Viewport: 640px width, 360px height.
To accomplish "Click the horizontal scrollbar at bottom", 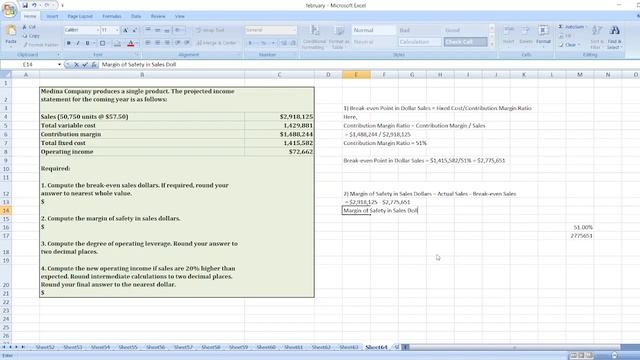I will [x=515, y=347].
